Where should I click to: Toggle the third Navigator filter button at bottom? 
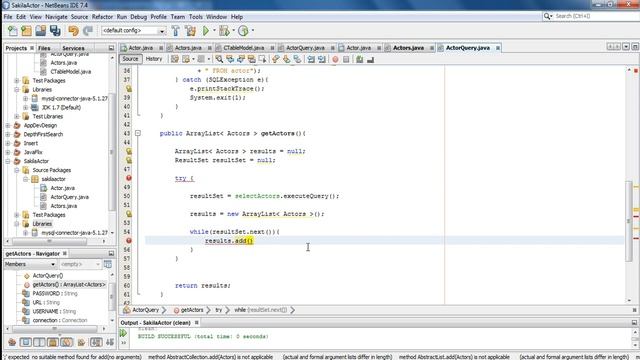39,342
